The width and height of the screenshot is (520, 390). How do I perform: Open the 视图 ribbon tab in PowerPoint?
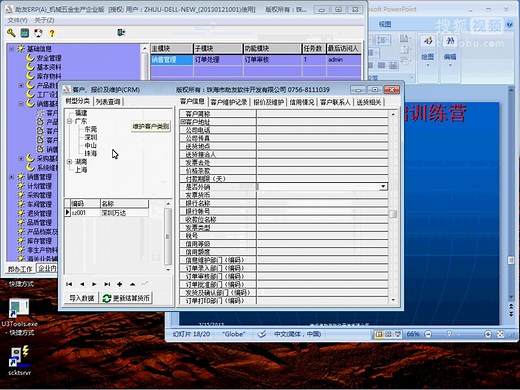pyautogui.click(x=385, y=24)
